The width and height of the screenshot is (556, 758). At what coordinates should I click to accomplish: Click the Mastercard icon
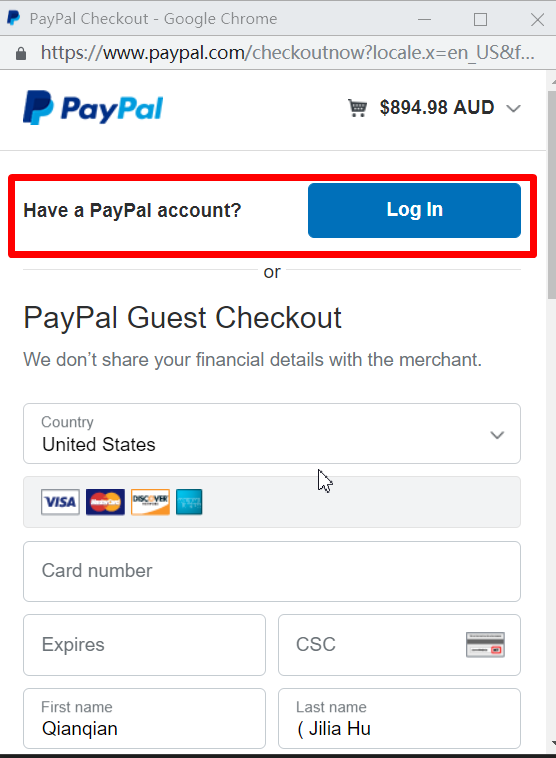click(x=105, y=502)
